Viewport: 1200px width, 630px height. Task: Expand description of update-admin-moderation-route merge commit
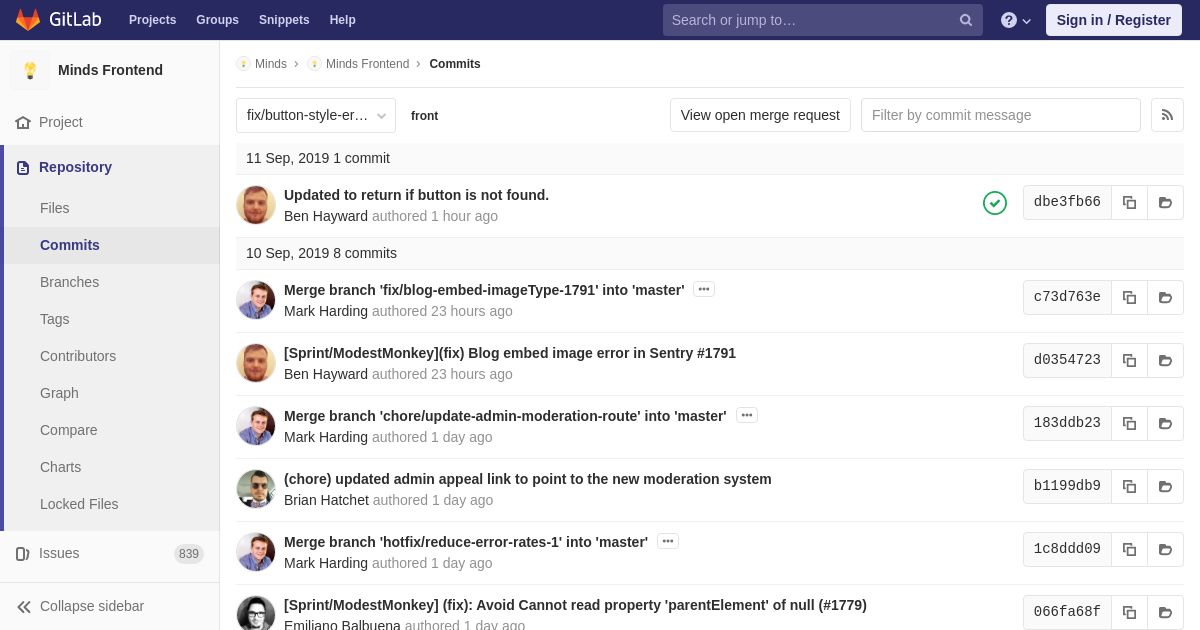coord(747,415)
